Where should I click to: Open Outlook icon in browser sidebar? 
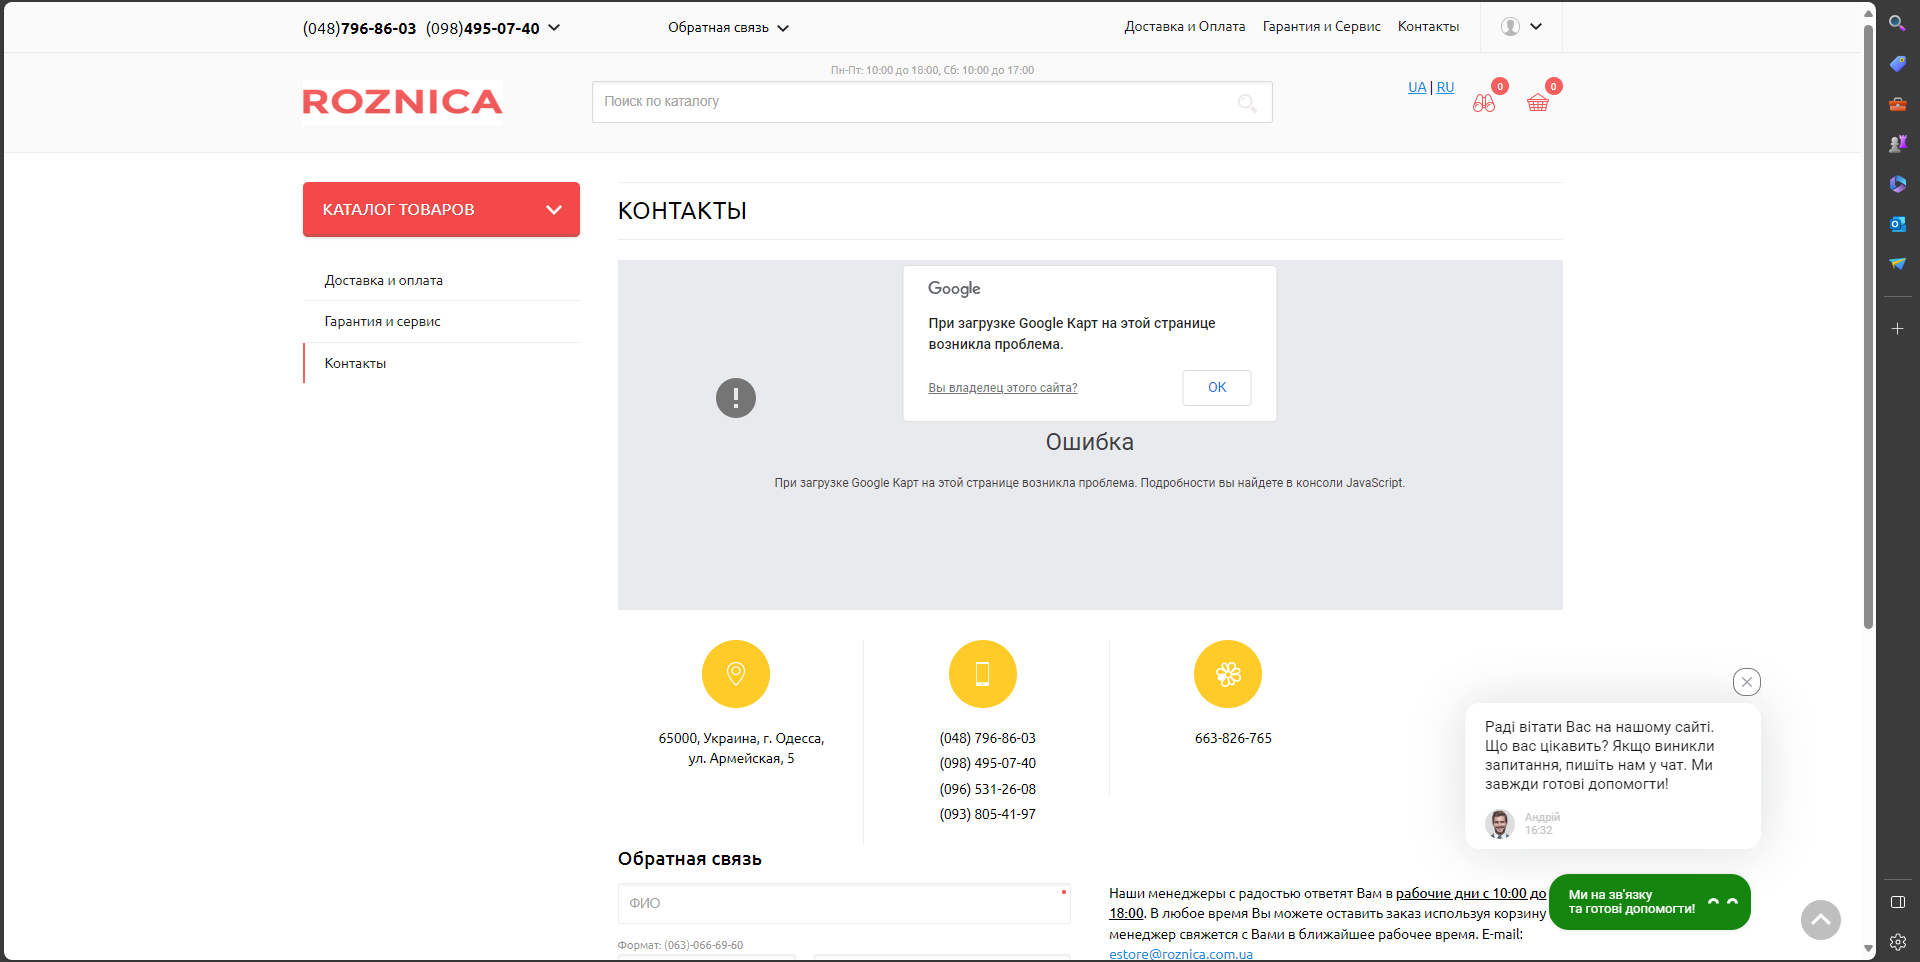point(1897,224)
